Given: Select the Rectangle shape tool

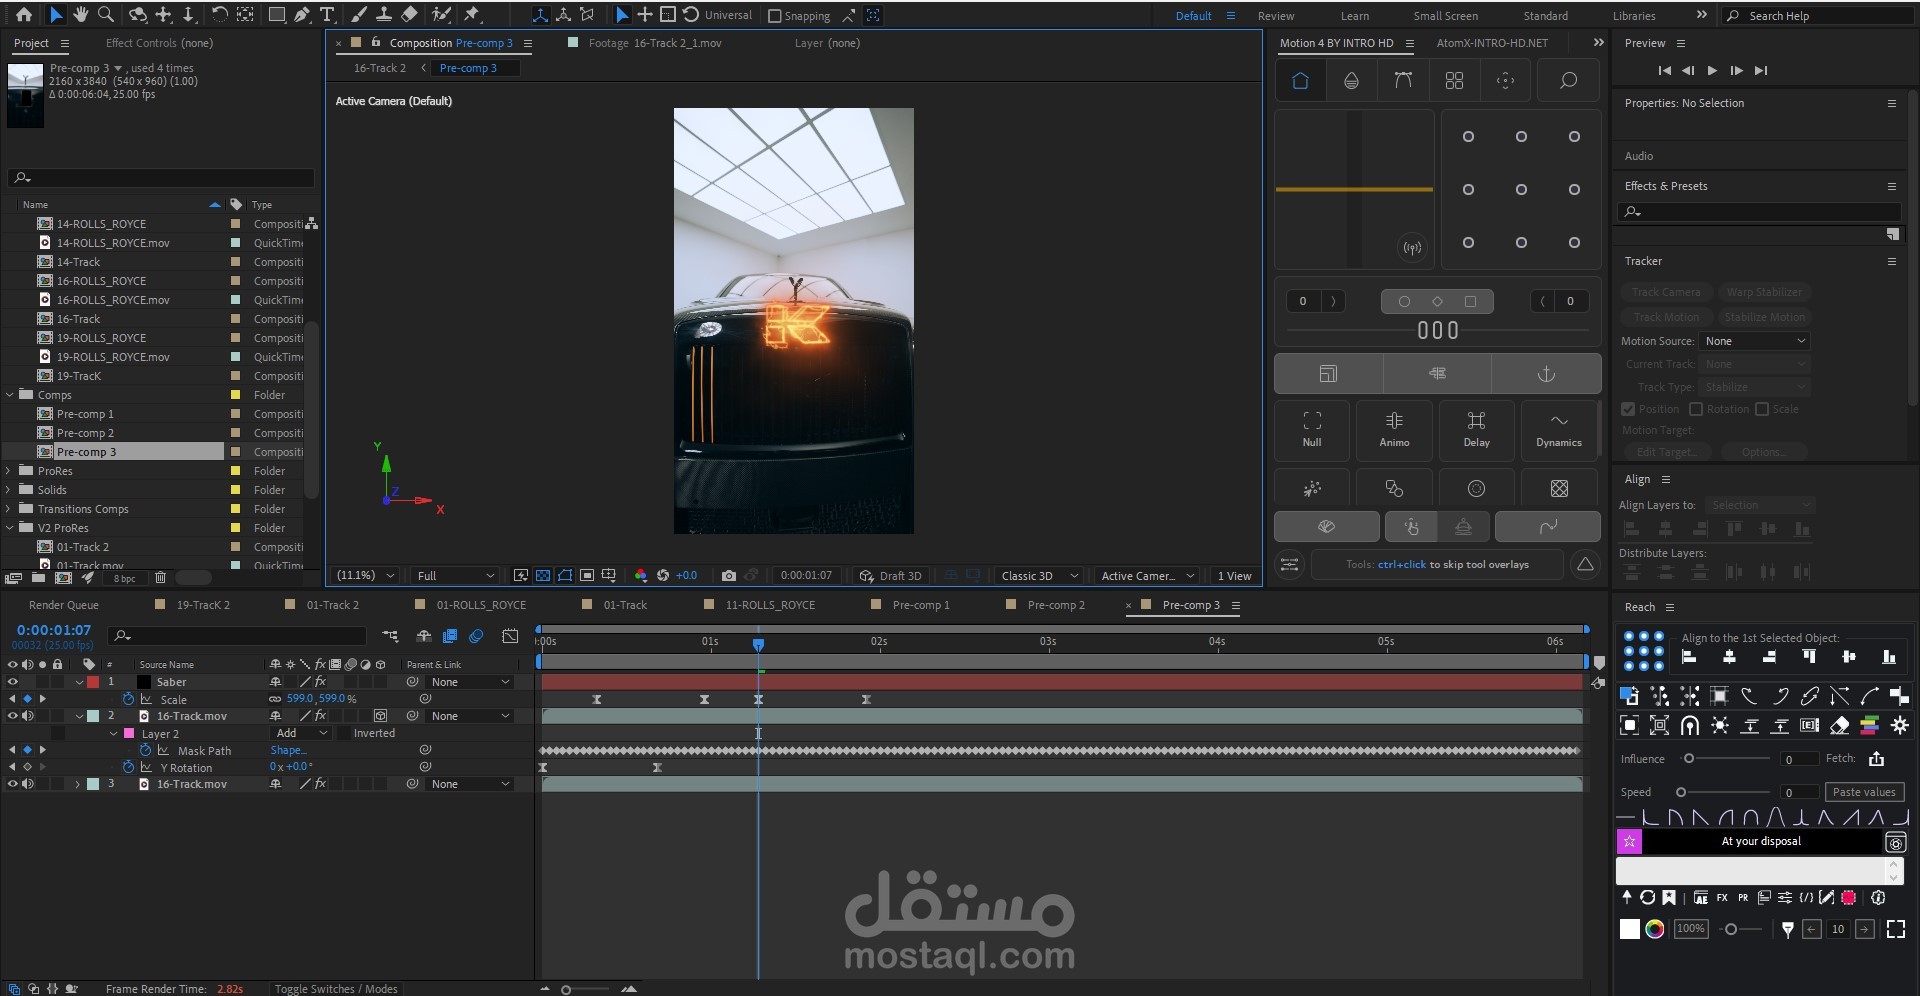Looking at the screenshot, I should (x=277, y=15).
